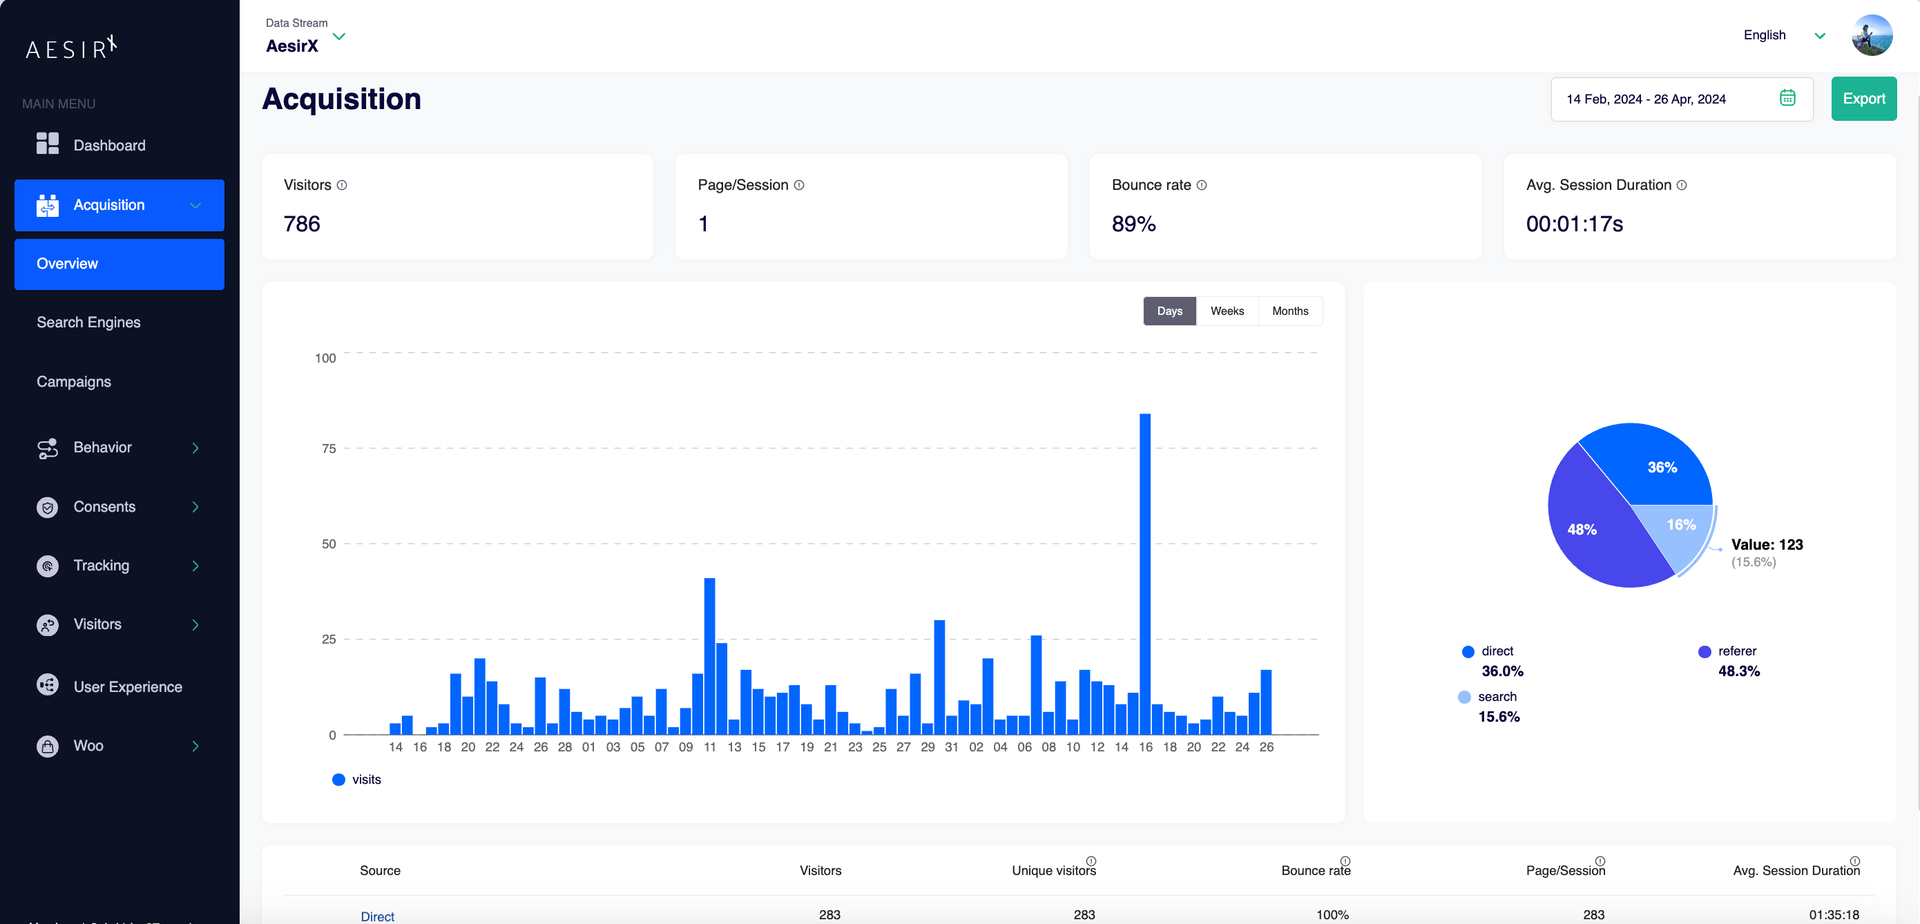Expand the AesirX data stream dropdown

click(x=339, y=36)
